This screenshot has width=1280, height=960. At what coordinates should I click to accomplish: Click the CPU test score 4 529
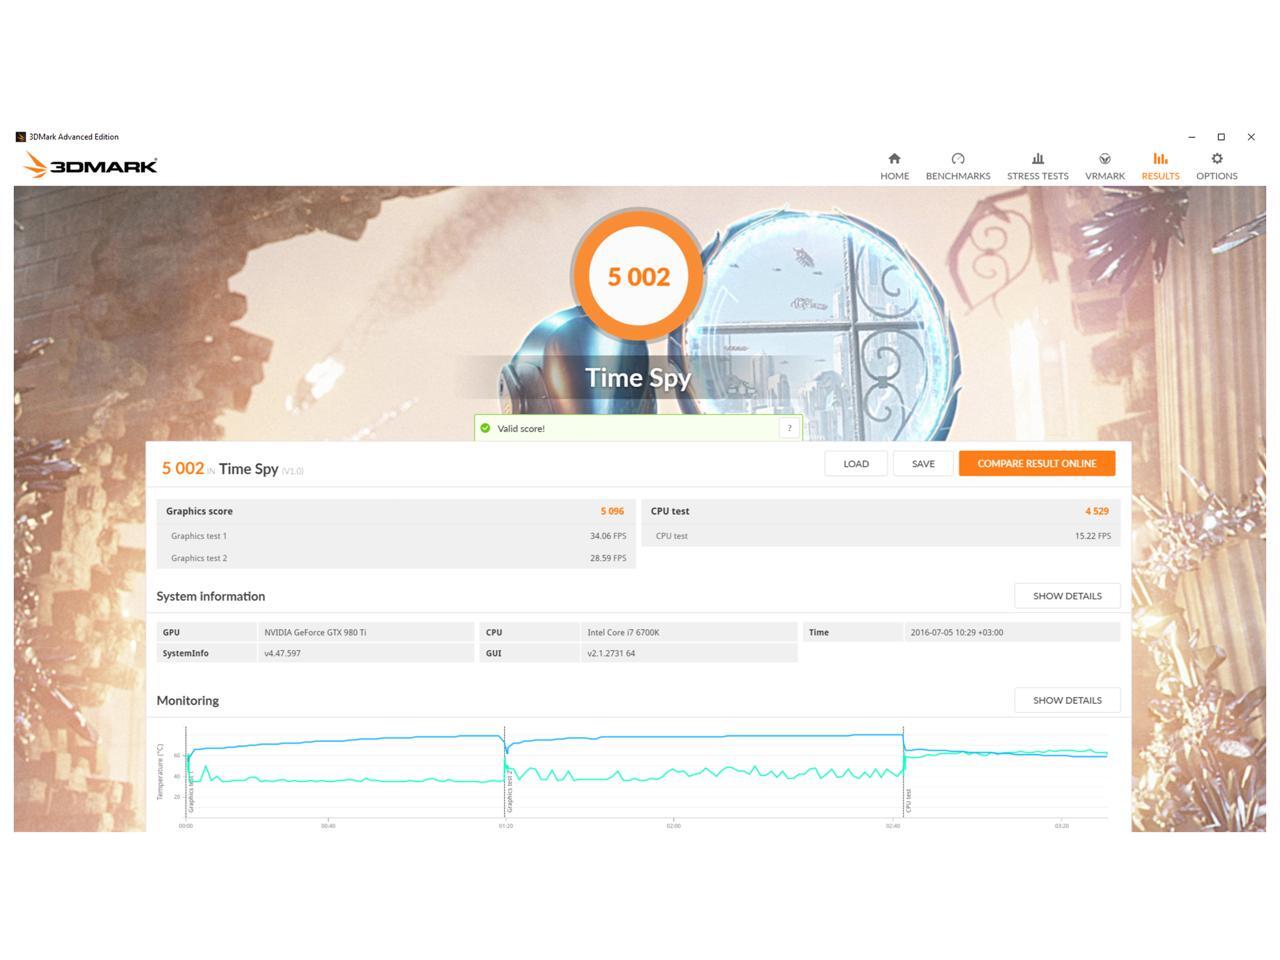(1097, 511)
